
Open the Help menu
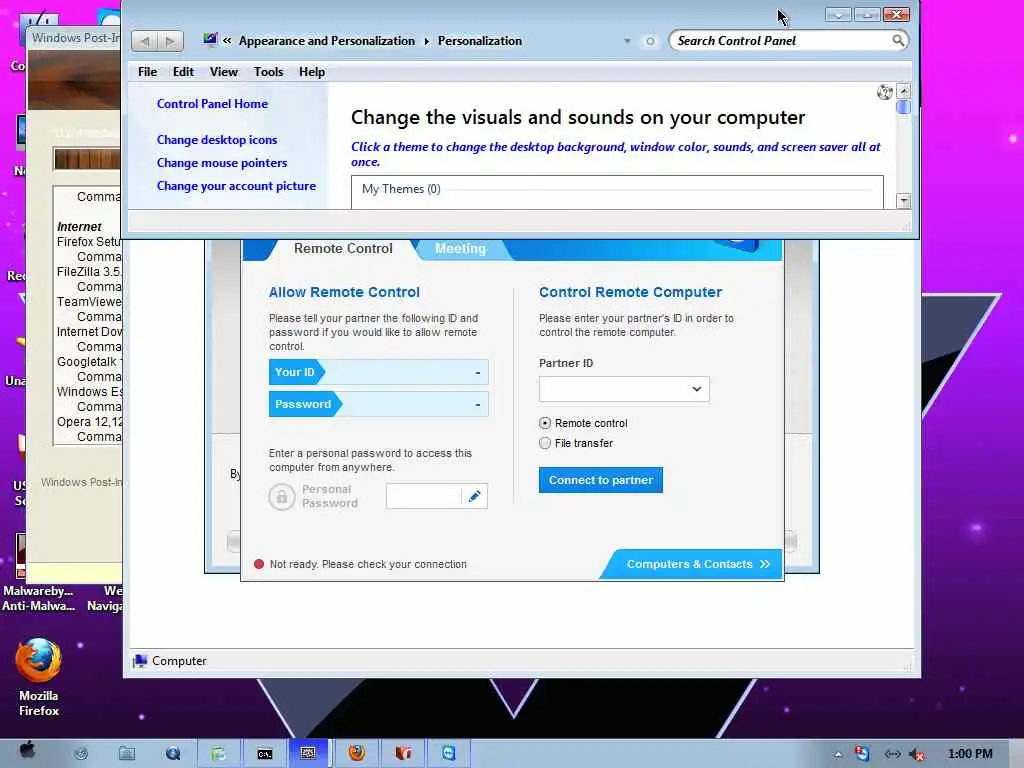312,72
